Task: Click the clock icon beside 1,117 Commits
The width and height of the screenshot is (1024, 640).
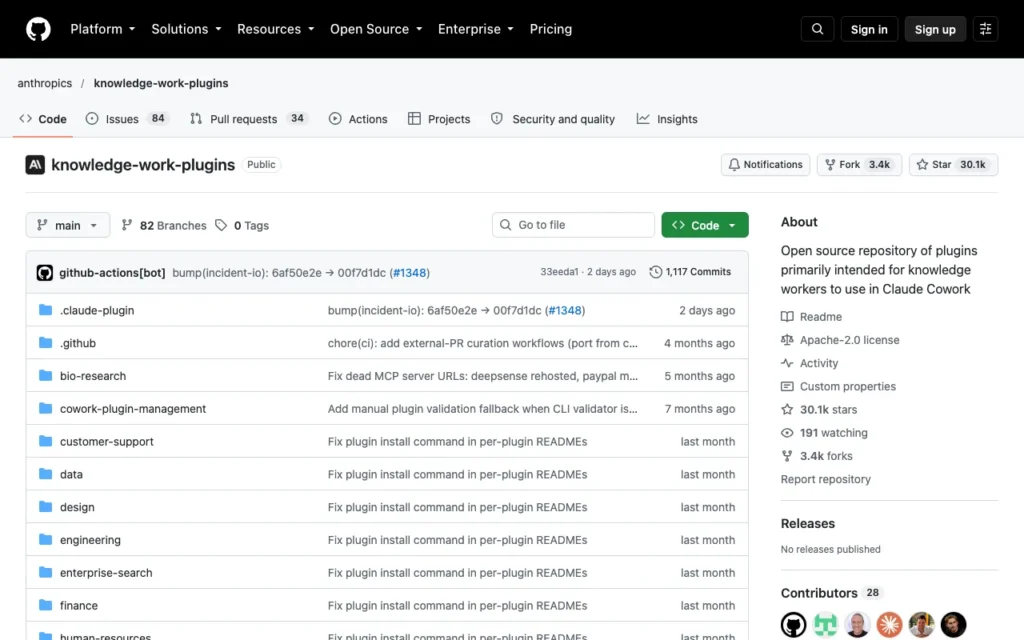Action: 656,272
